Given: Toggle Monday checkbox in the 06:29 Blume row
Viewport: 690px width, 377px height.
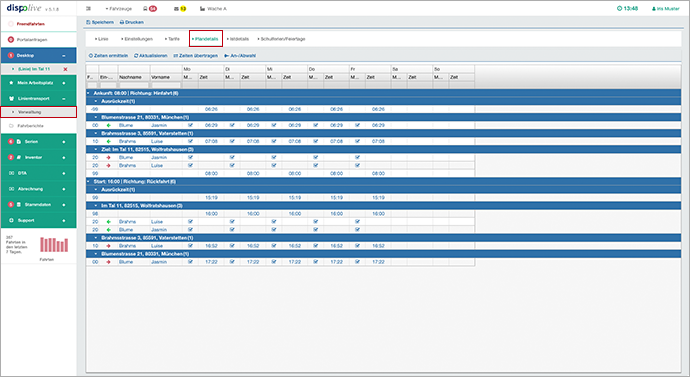Looking at the screenshot, I should pyautogui.click(x=190, y=125).
